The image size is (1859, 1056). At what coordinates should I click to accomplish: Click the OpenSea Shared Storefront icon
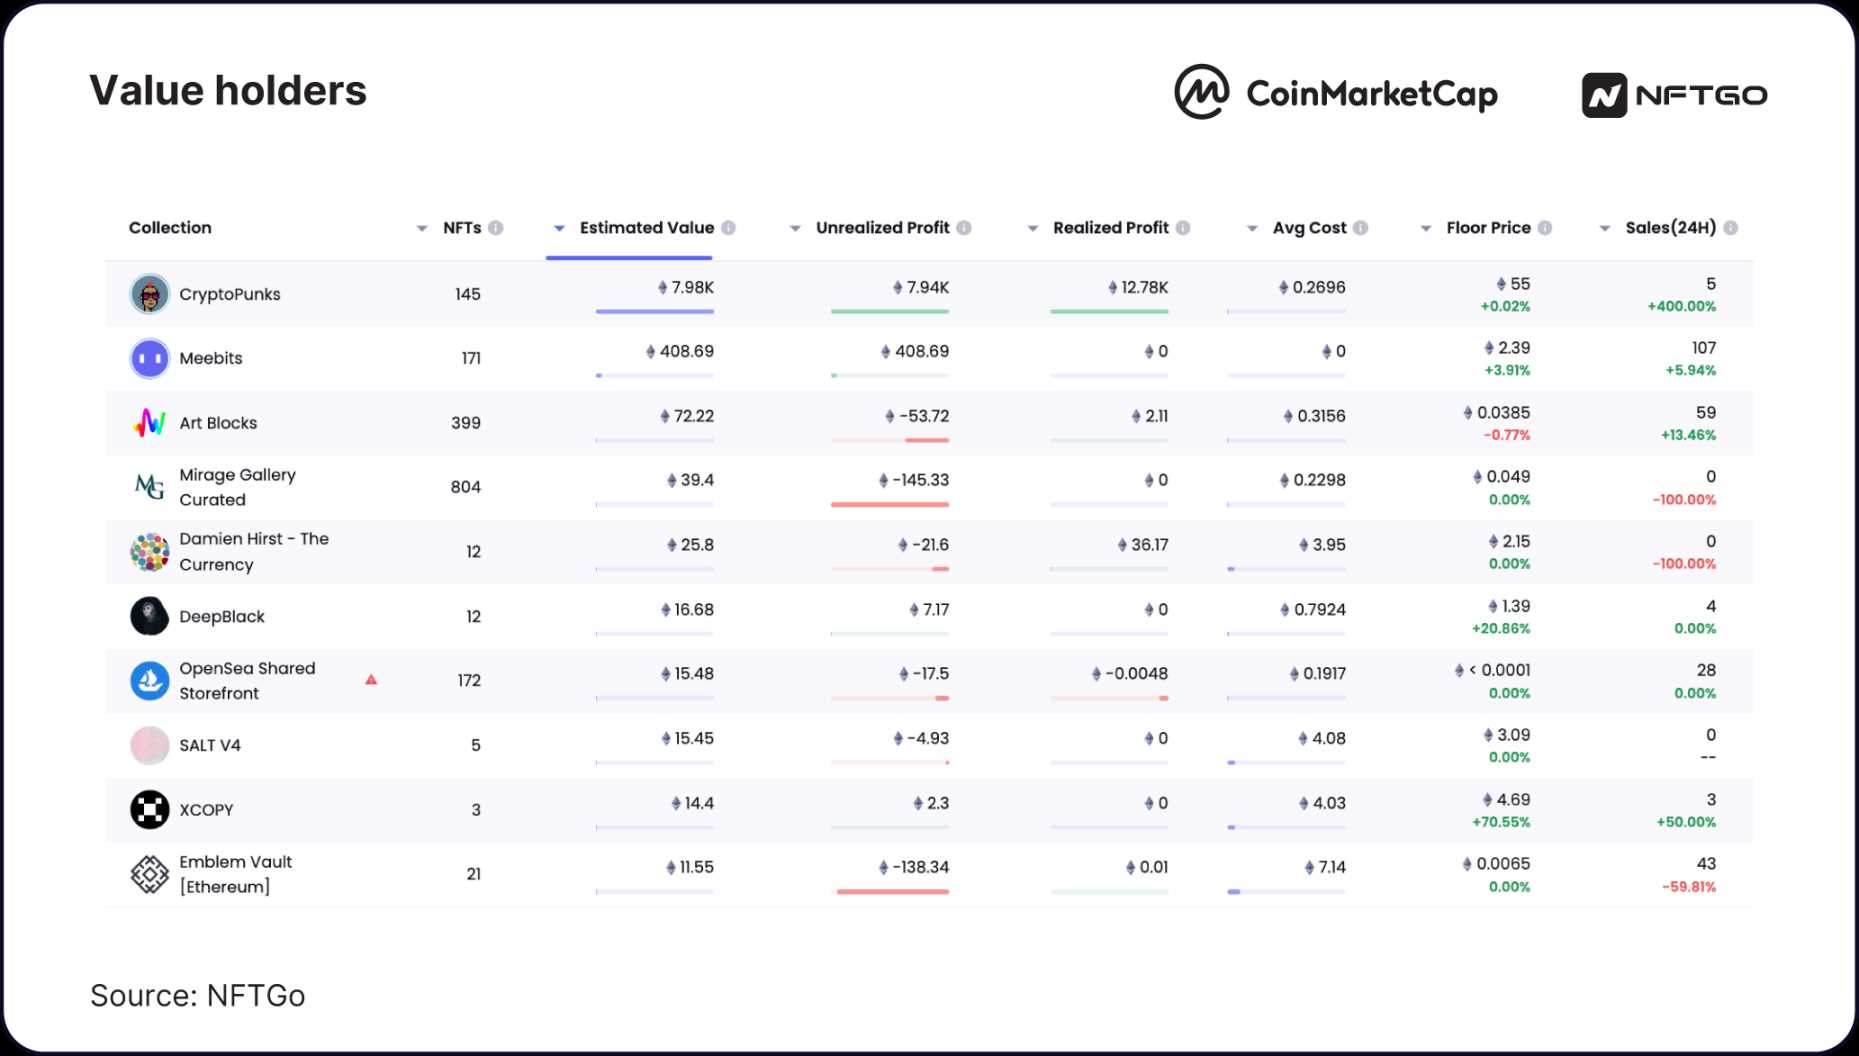tap(149, 681)
